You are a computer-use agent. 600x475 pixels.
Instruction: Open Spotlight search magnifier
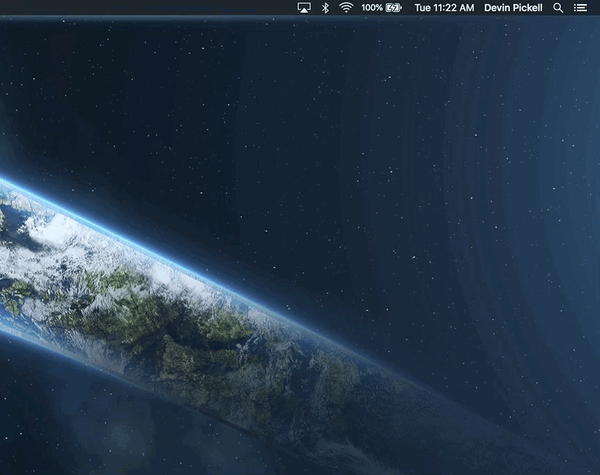point(558,8)
